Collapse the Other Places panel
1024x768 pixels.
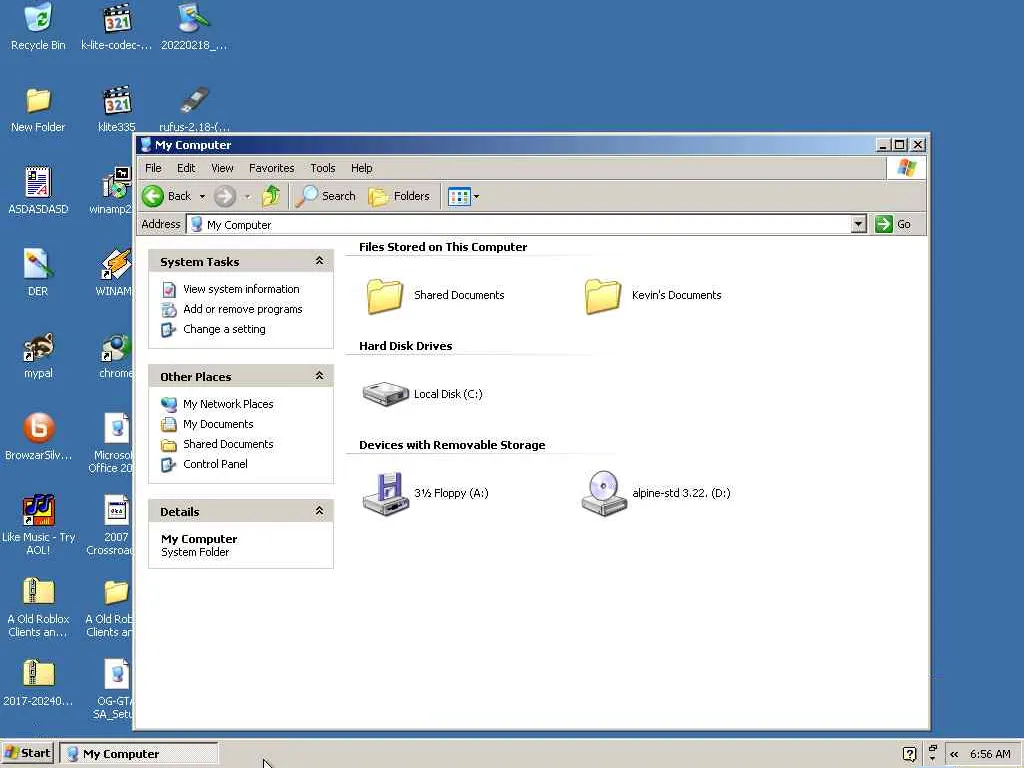[x=319, y=376]
